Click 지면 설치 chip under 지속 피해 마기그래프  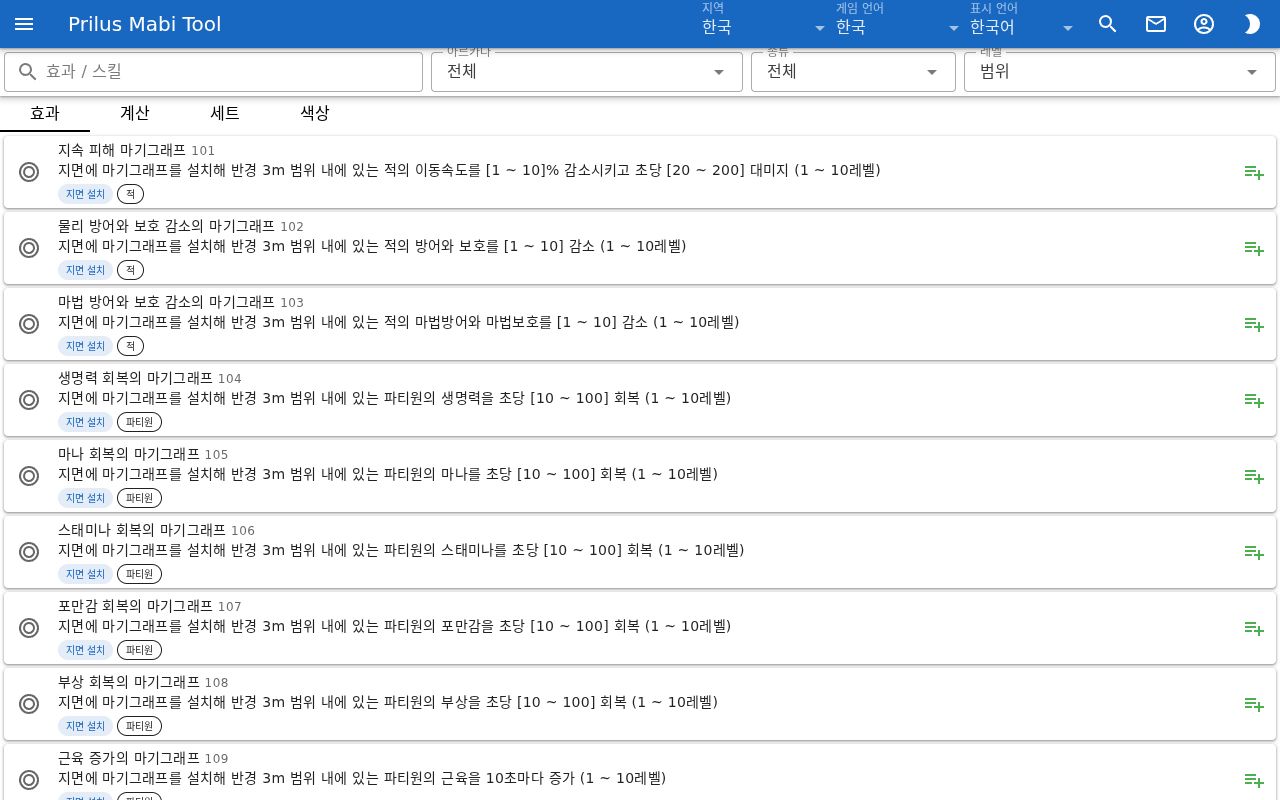click(x=85, y=194)
